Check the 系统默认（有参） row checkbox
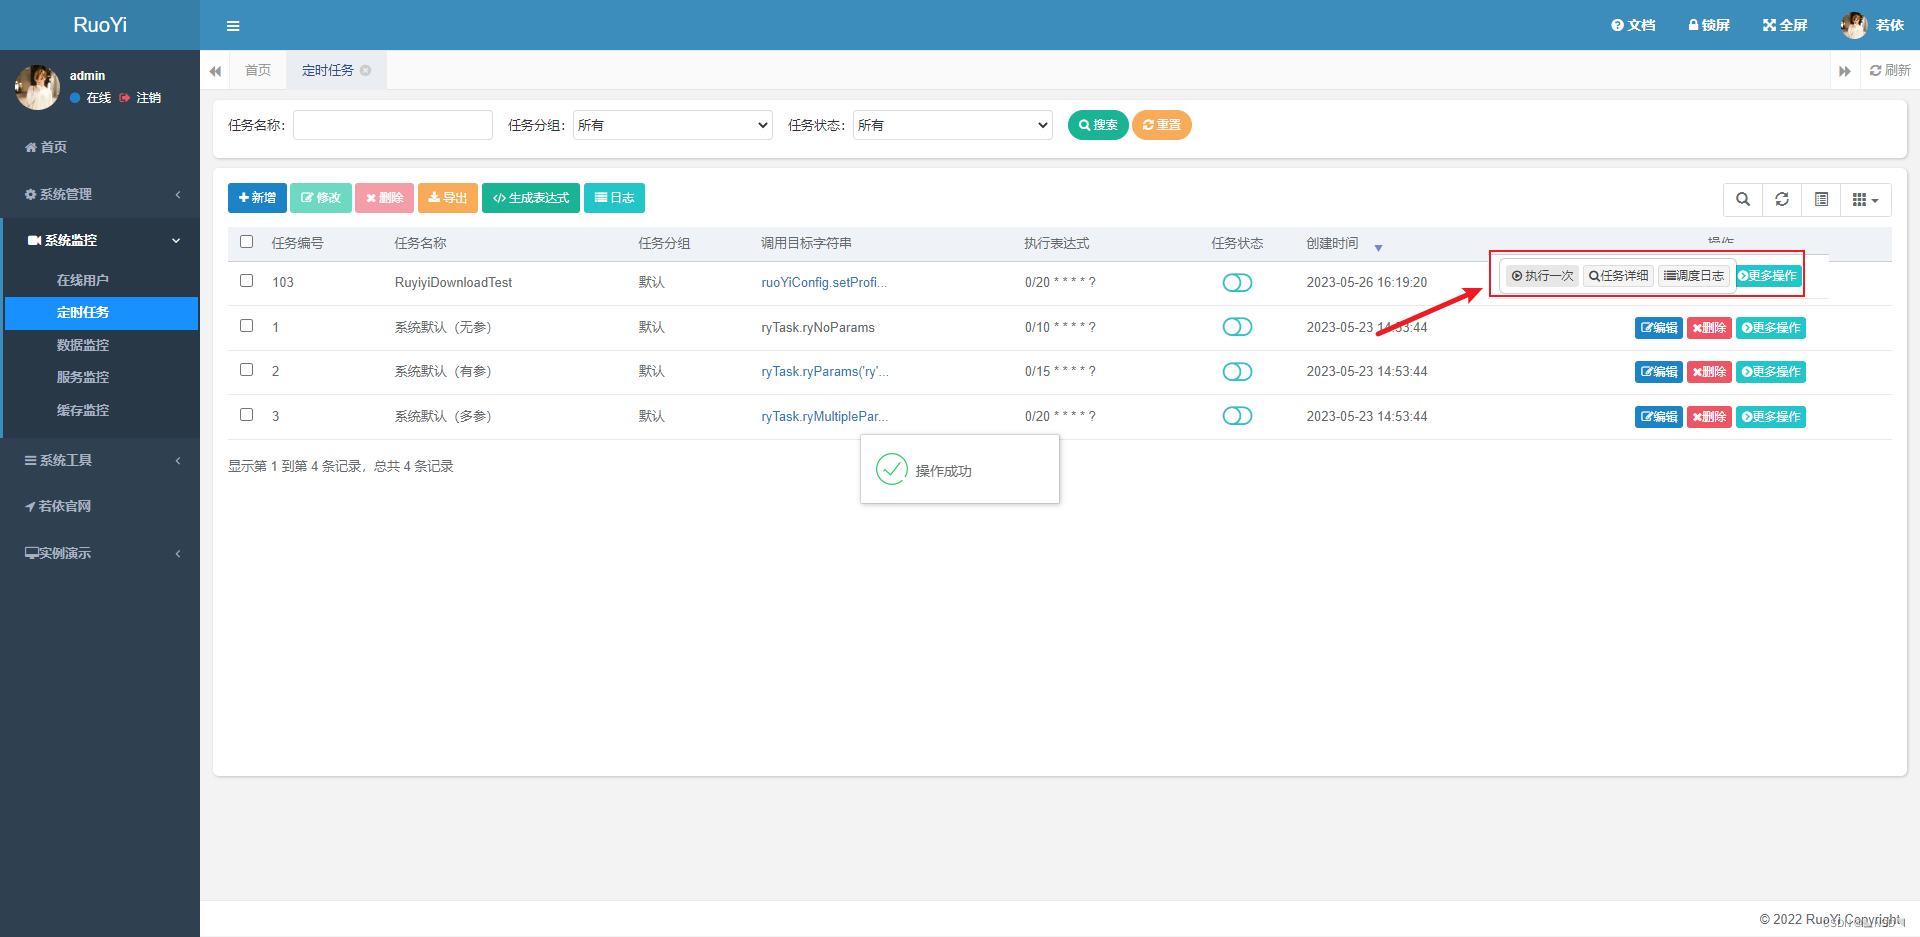This screenshot has height=937, width=1920. (x=247, y=370)
